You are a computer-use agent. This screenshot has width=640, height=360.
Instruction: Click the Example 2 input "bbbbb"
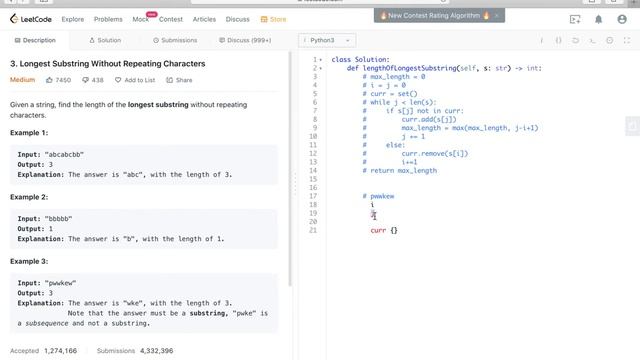click(58, 219)
